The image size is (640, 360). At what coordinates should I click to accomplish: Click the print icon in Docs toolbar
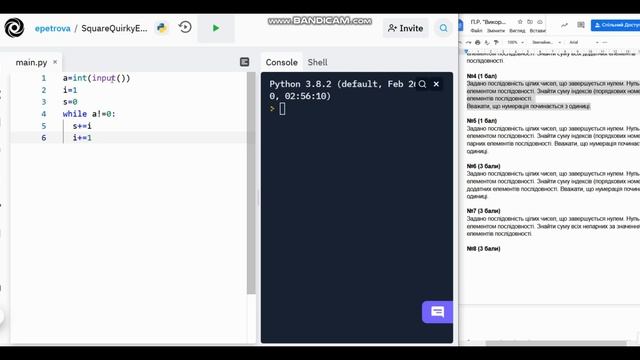[478, 42]
